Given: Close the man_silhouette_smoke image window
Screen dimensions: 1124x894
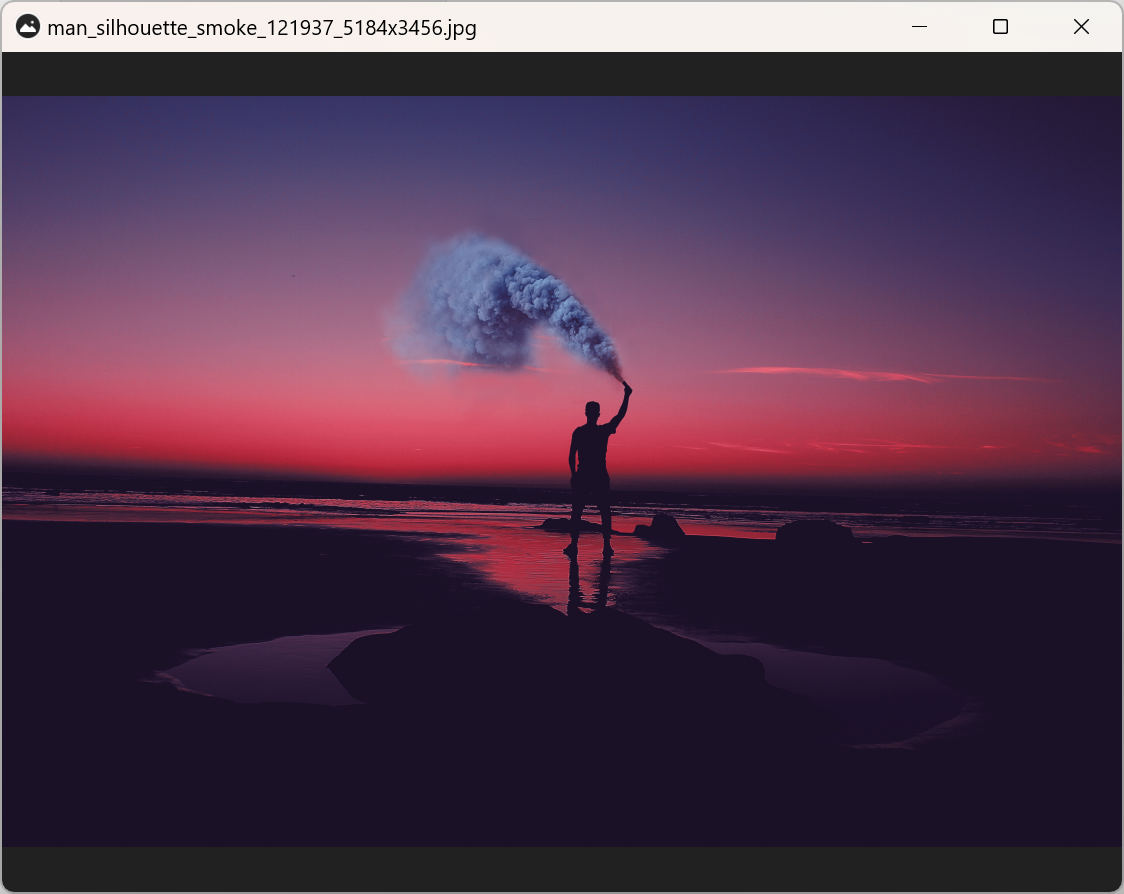Looking at the screenshot, I should point(1081,27).
